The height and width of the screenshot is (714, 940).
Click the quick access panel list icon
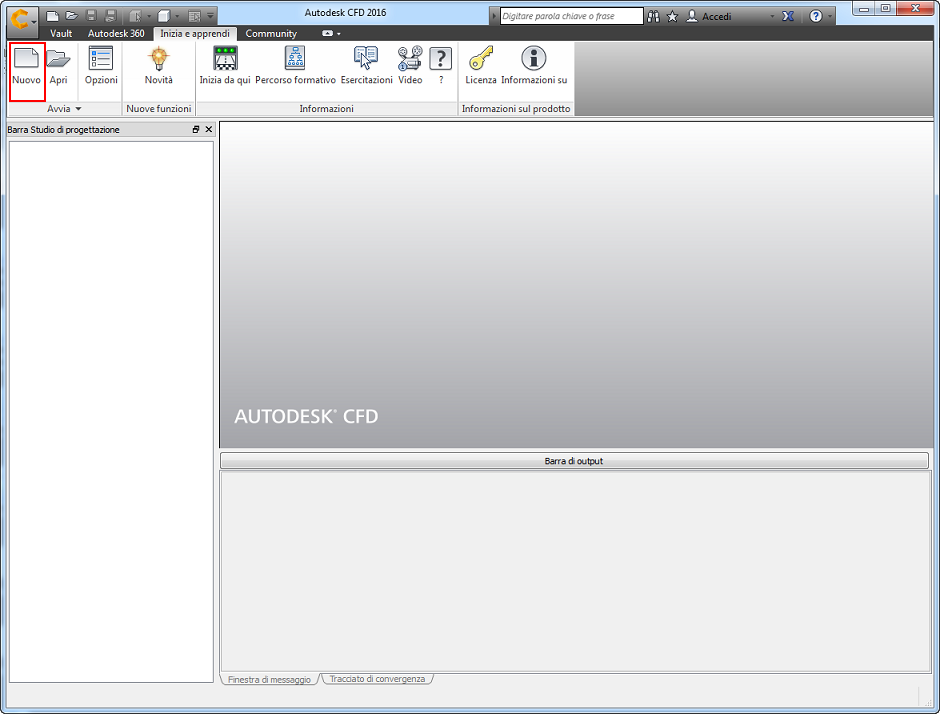click(x=194, y=16)
